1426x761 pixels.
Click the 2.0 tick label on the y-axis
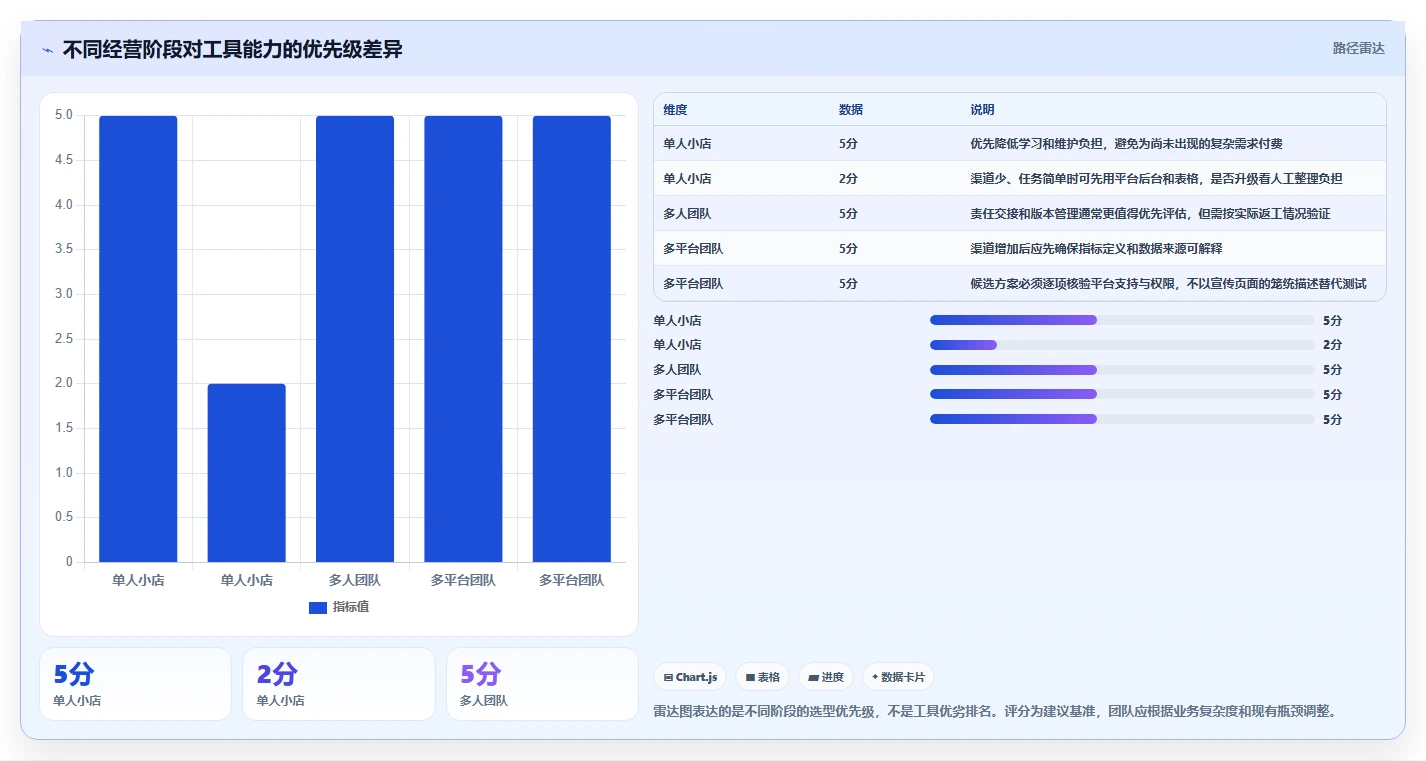coord(63,384)
